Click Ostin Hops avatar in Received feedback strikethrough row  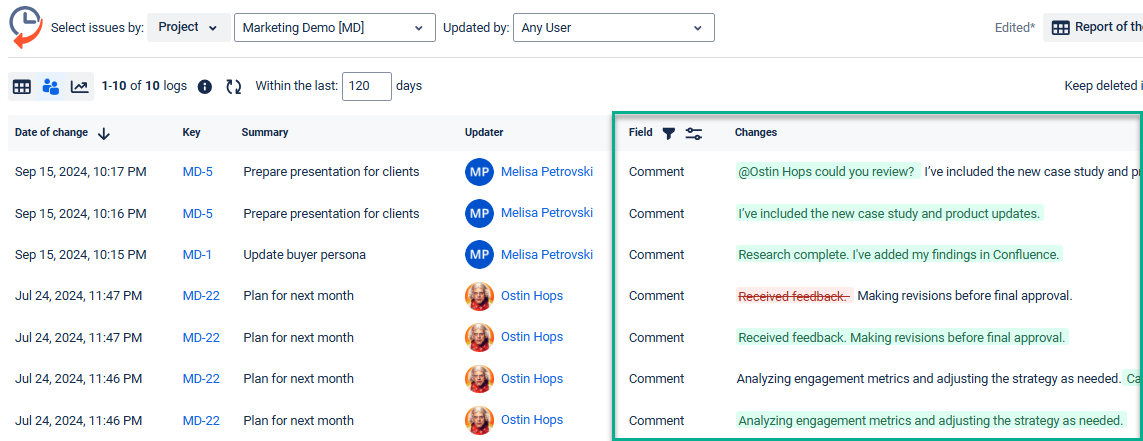[479, 296]
